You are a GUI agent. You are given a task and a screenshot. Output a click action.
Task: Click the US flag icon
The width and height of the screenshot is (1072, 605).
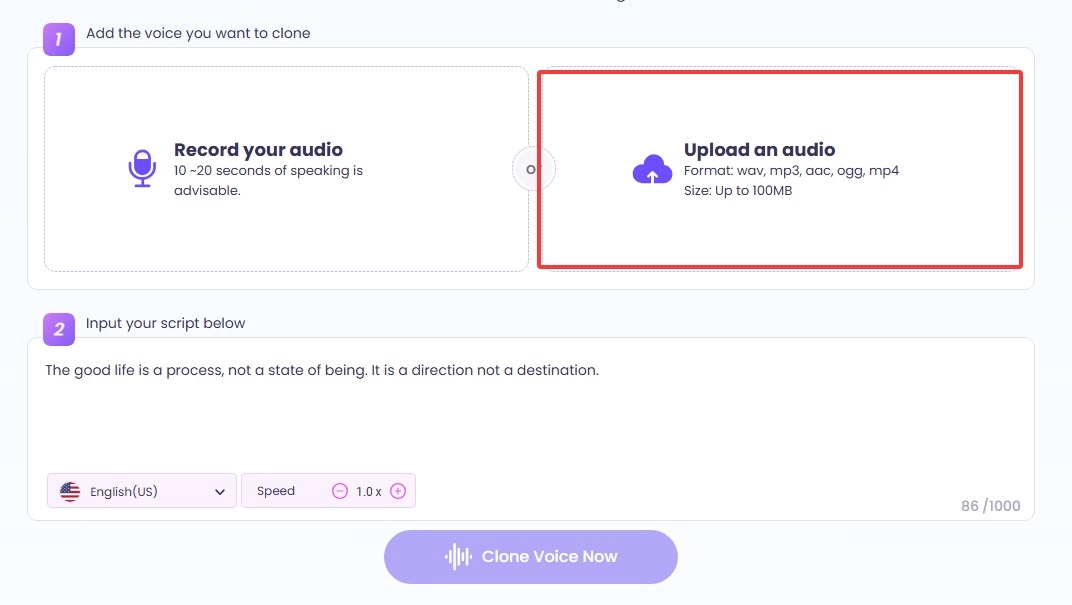coord(70,491)
